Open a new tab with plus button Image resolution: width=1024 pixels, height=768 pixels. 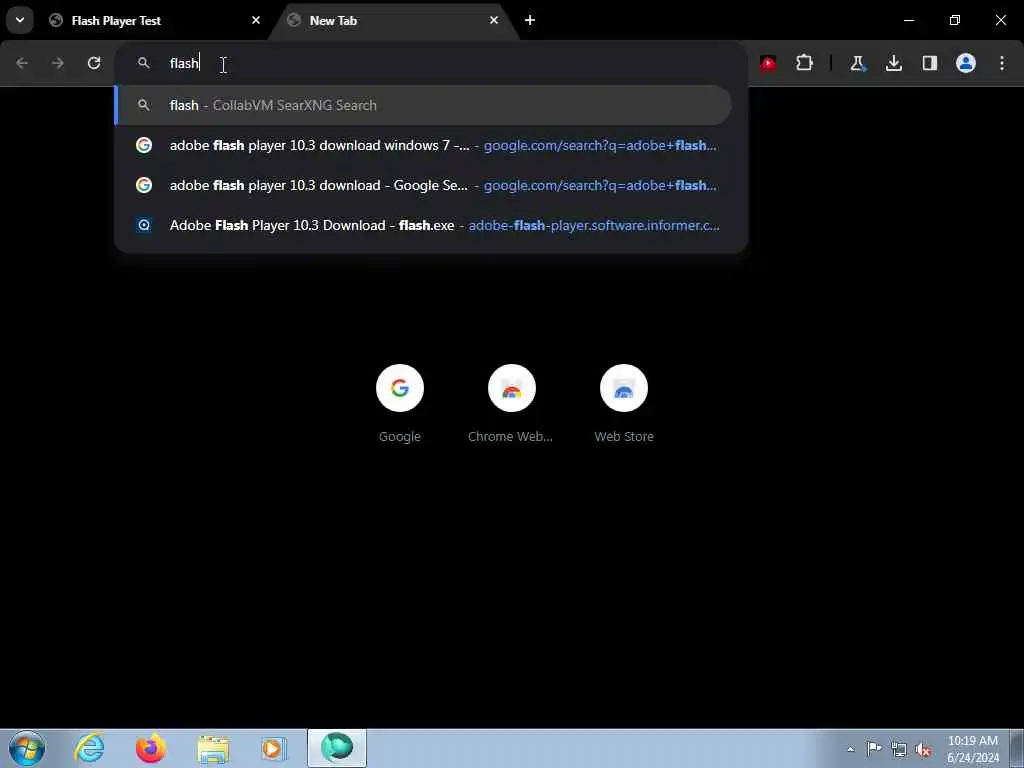tap(530, 20)
